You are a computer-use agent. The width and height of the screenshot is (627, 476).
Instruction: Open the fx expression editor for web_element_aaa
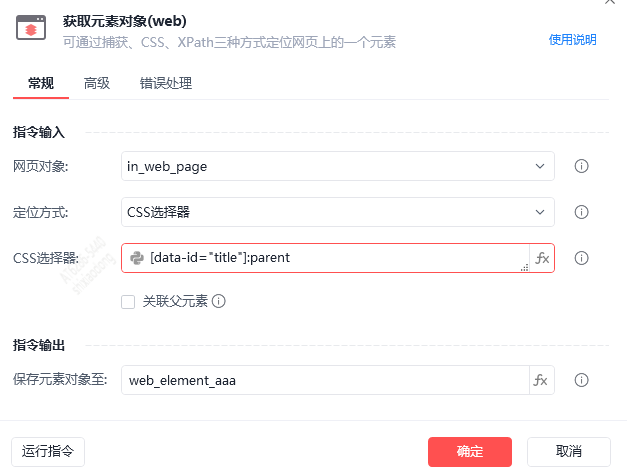click(x=541, y=380)
